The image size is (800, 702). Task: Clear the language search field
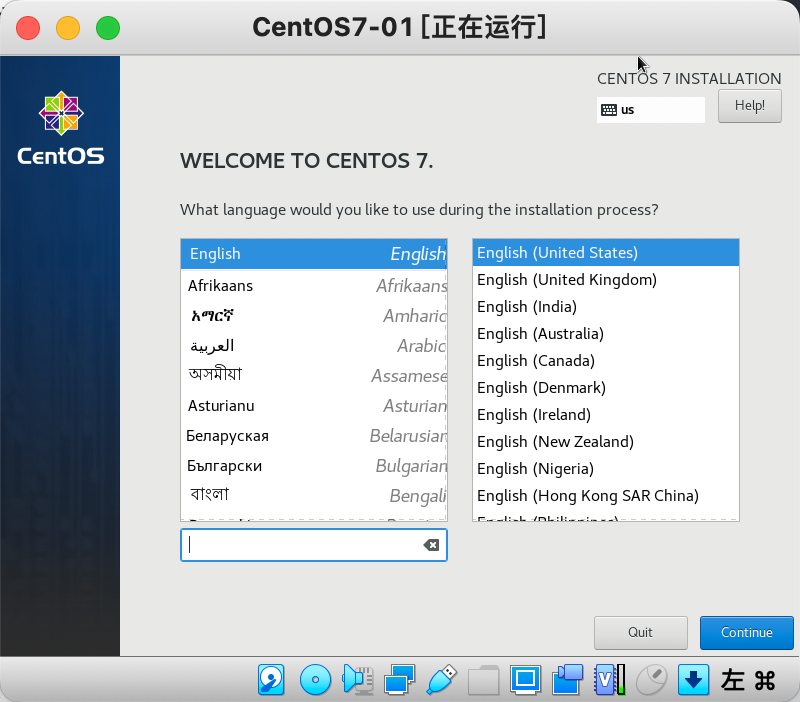(x=431, y=545)
